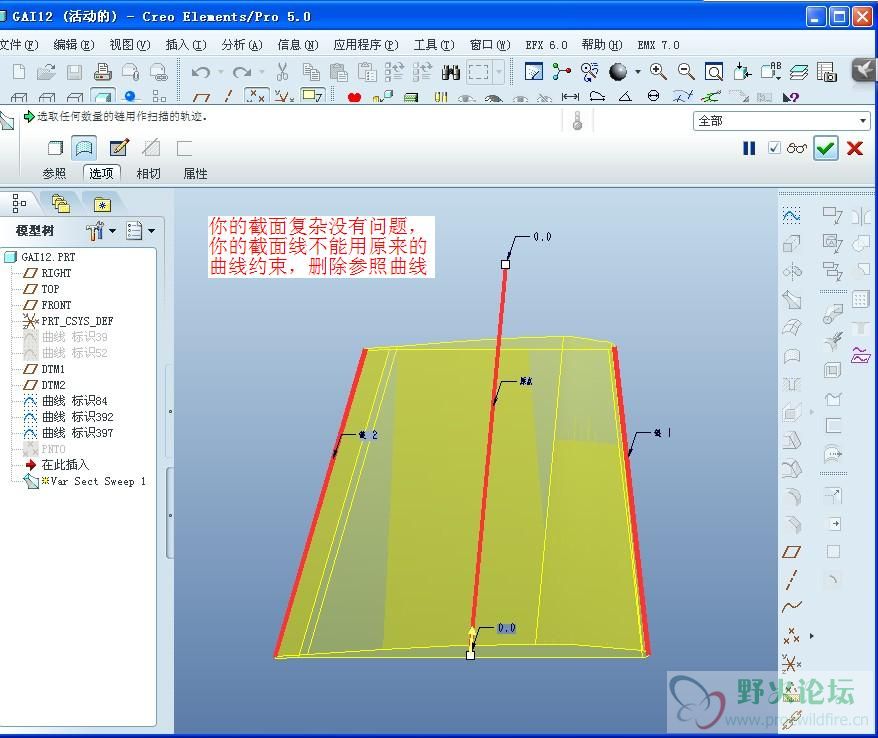The width and height of the screenshot is (878, 738).
Task: Cancel the feature with the red X
Action: (x=855, y=148)
